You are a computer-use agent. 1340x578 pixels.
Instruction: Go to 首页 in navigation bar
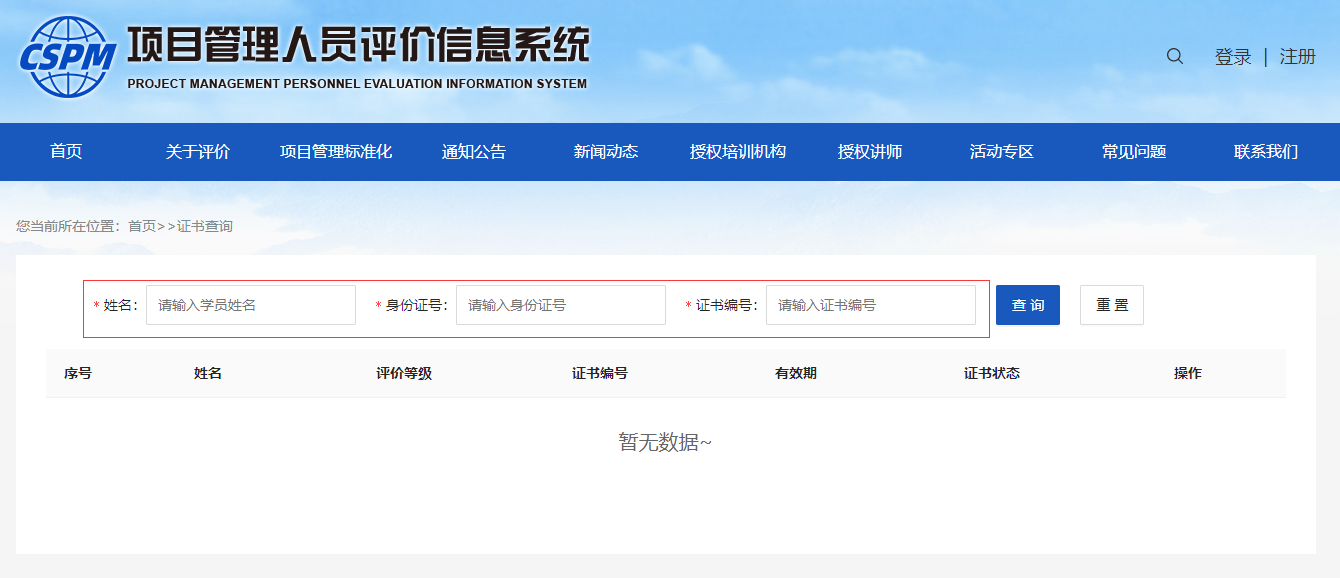click(x=66, y=152)
